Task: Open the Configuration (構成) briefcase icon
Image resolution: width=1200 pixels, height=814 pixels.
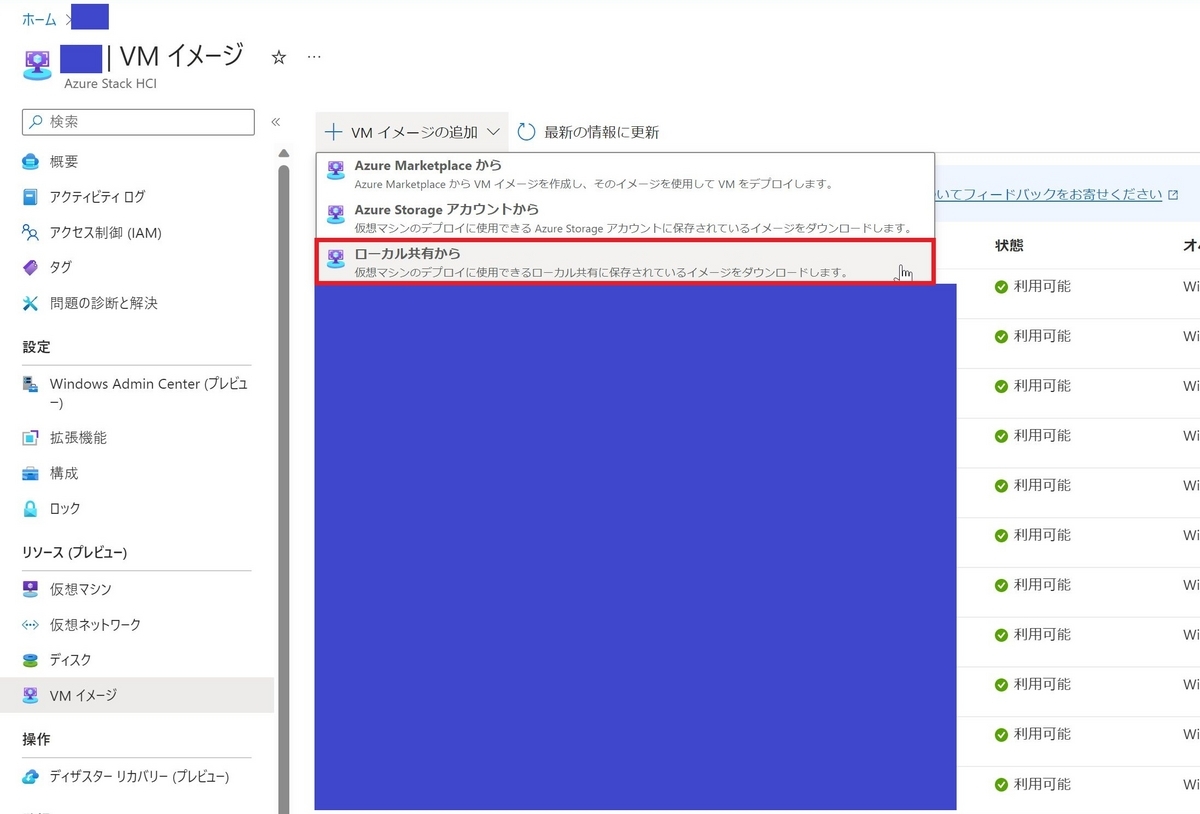Action: pyautogui.click(x=31, y=473)
